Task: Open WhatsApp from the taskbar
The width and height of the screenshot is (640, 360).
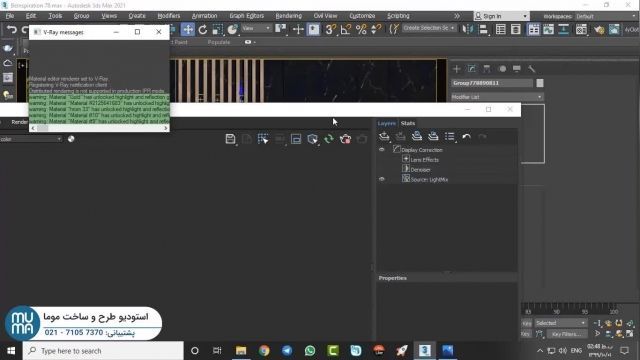Action: 310,351
